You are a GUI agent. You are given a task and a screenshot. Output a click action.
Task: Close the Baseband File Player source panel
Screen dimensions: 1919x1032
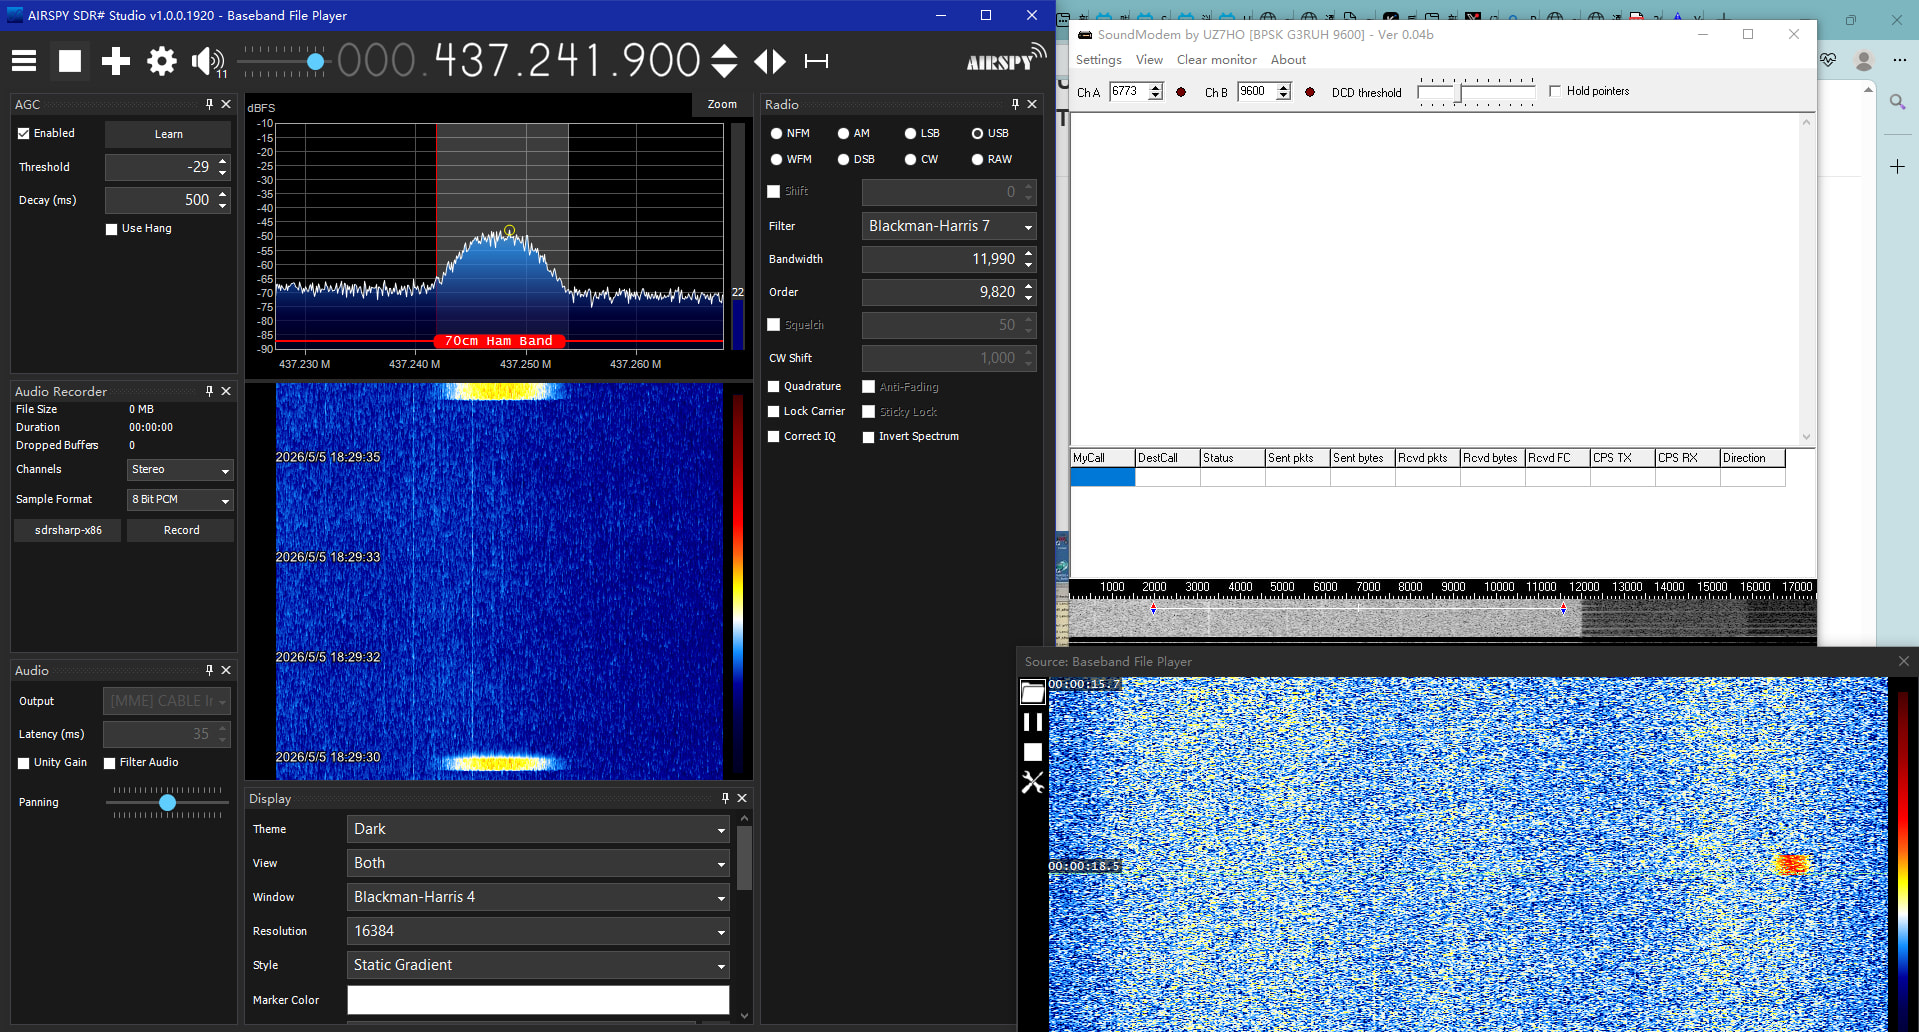tap(1904, 661)
